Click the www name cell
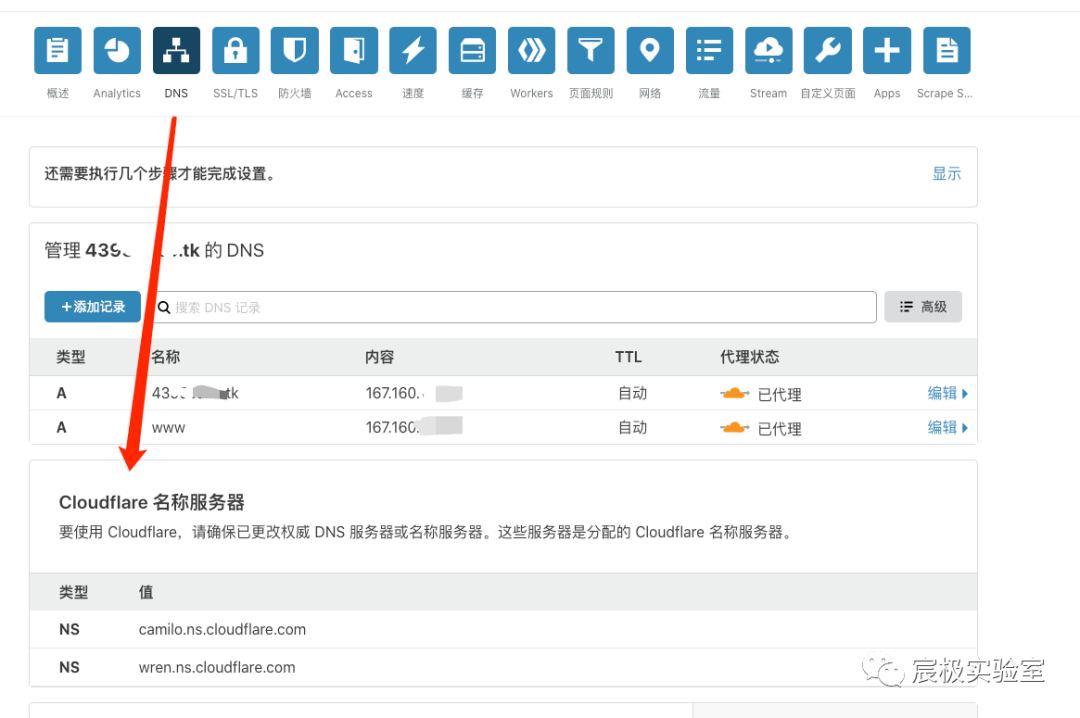1080x718 pixels. pyautogui.click(x=169, y=428)
